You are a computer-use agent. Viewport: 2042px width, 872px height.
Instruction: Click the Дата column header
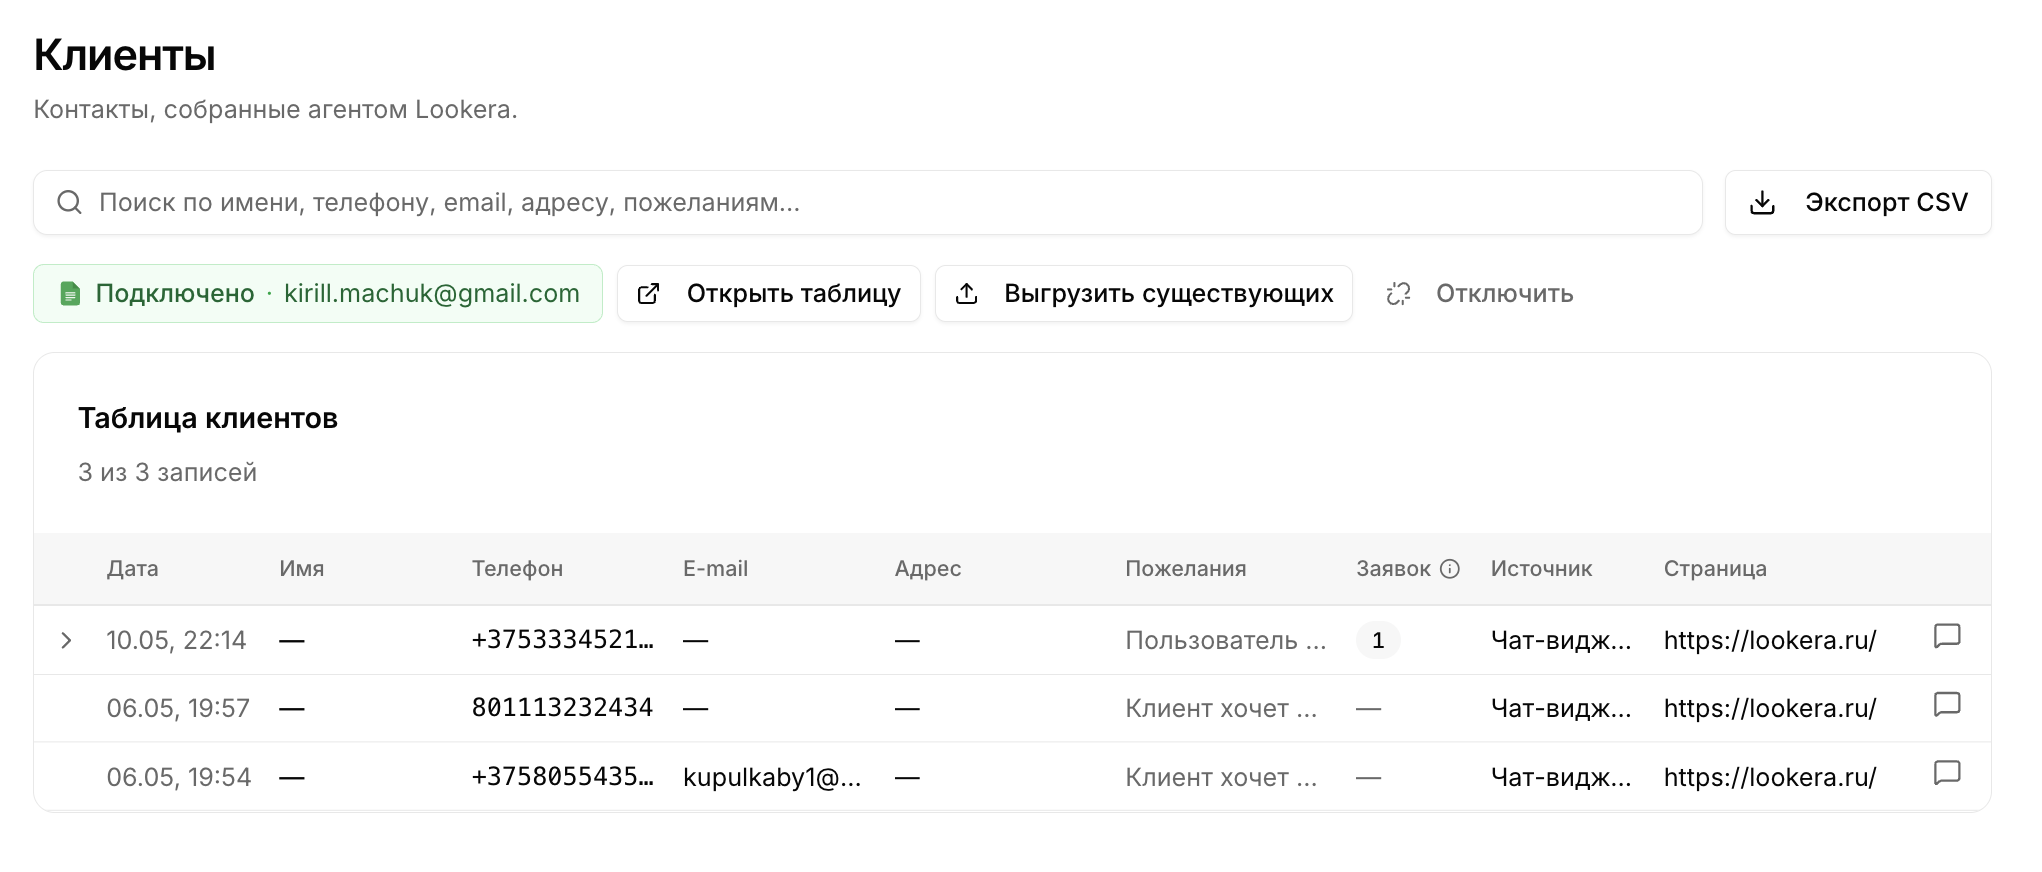[132, 569]
